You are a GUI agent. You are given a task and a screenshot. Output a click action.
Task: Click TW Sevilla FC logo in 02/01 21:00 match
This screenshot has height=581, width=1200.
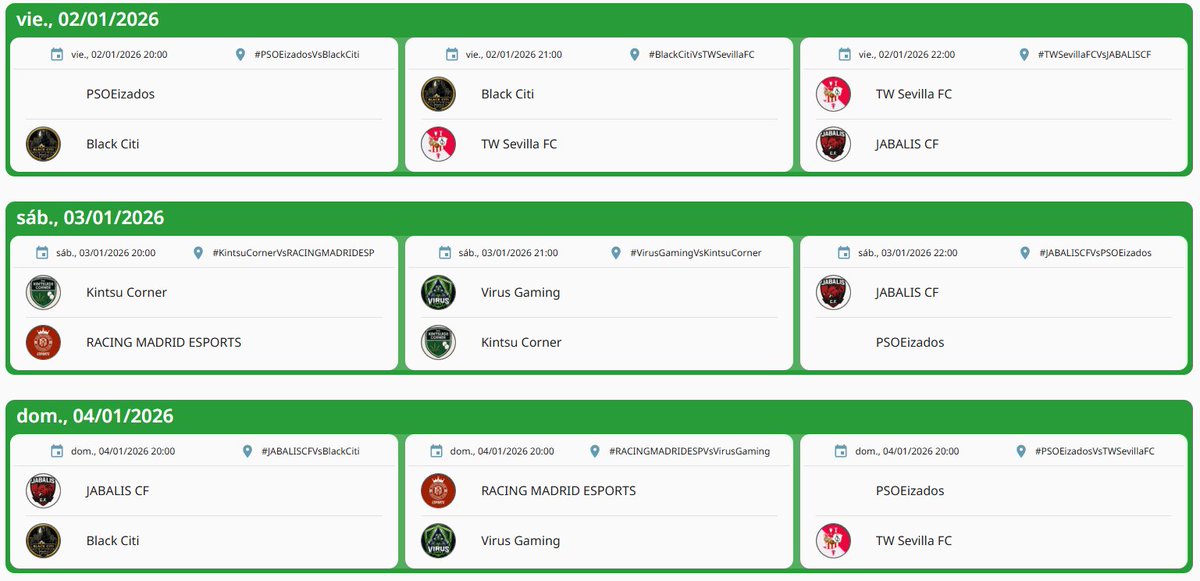coord(438,144)
